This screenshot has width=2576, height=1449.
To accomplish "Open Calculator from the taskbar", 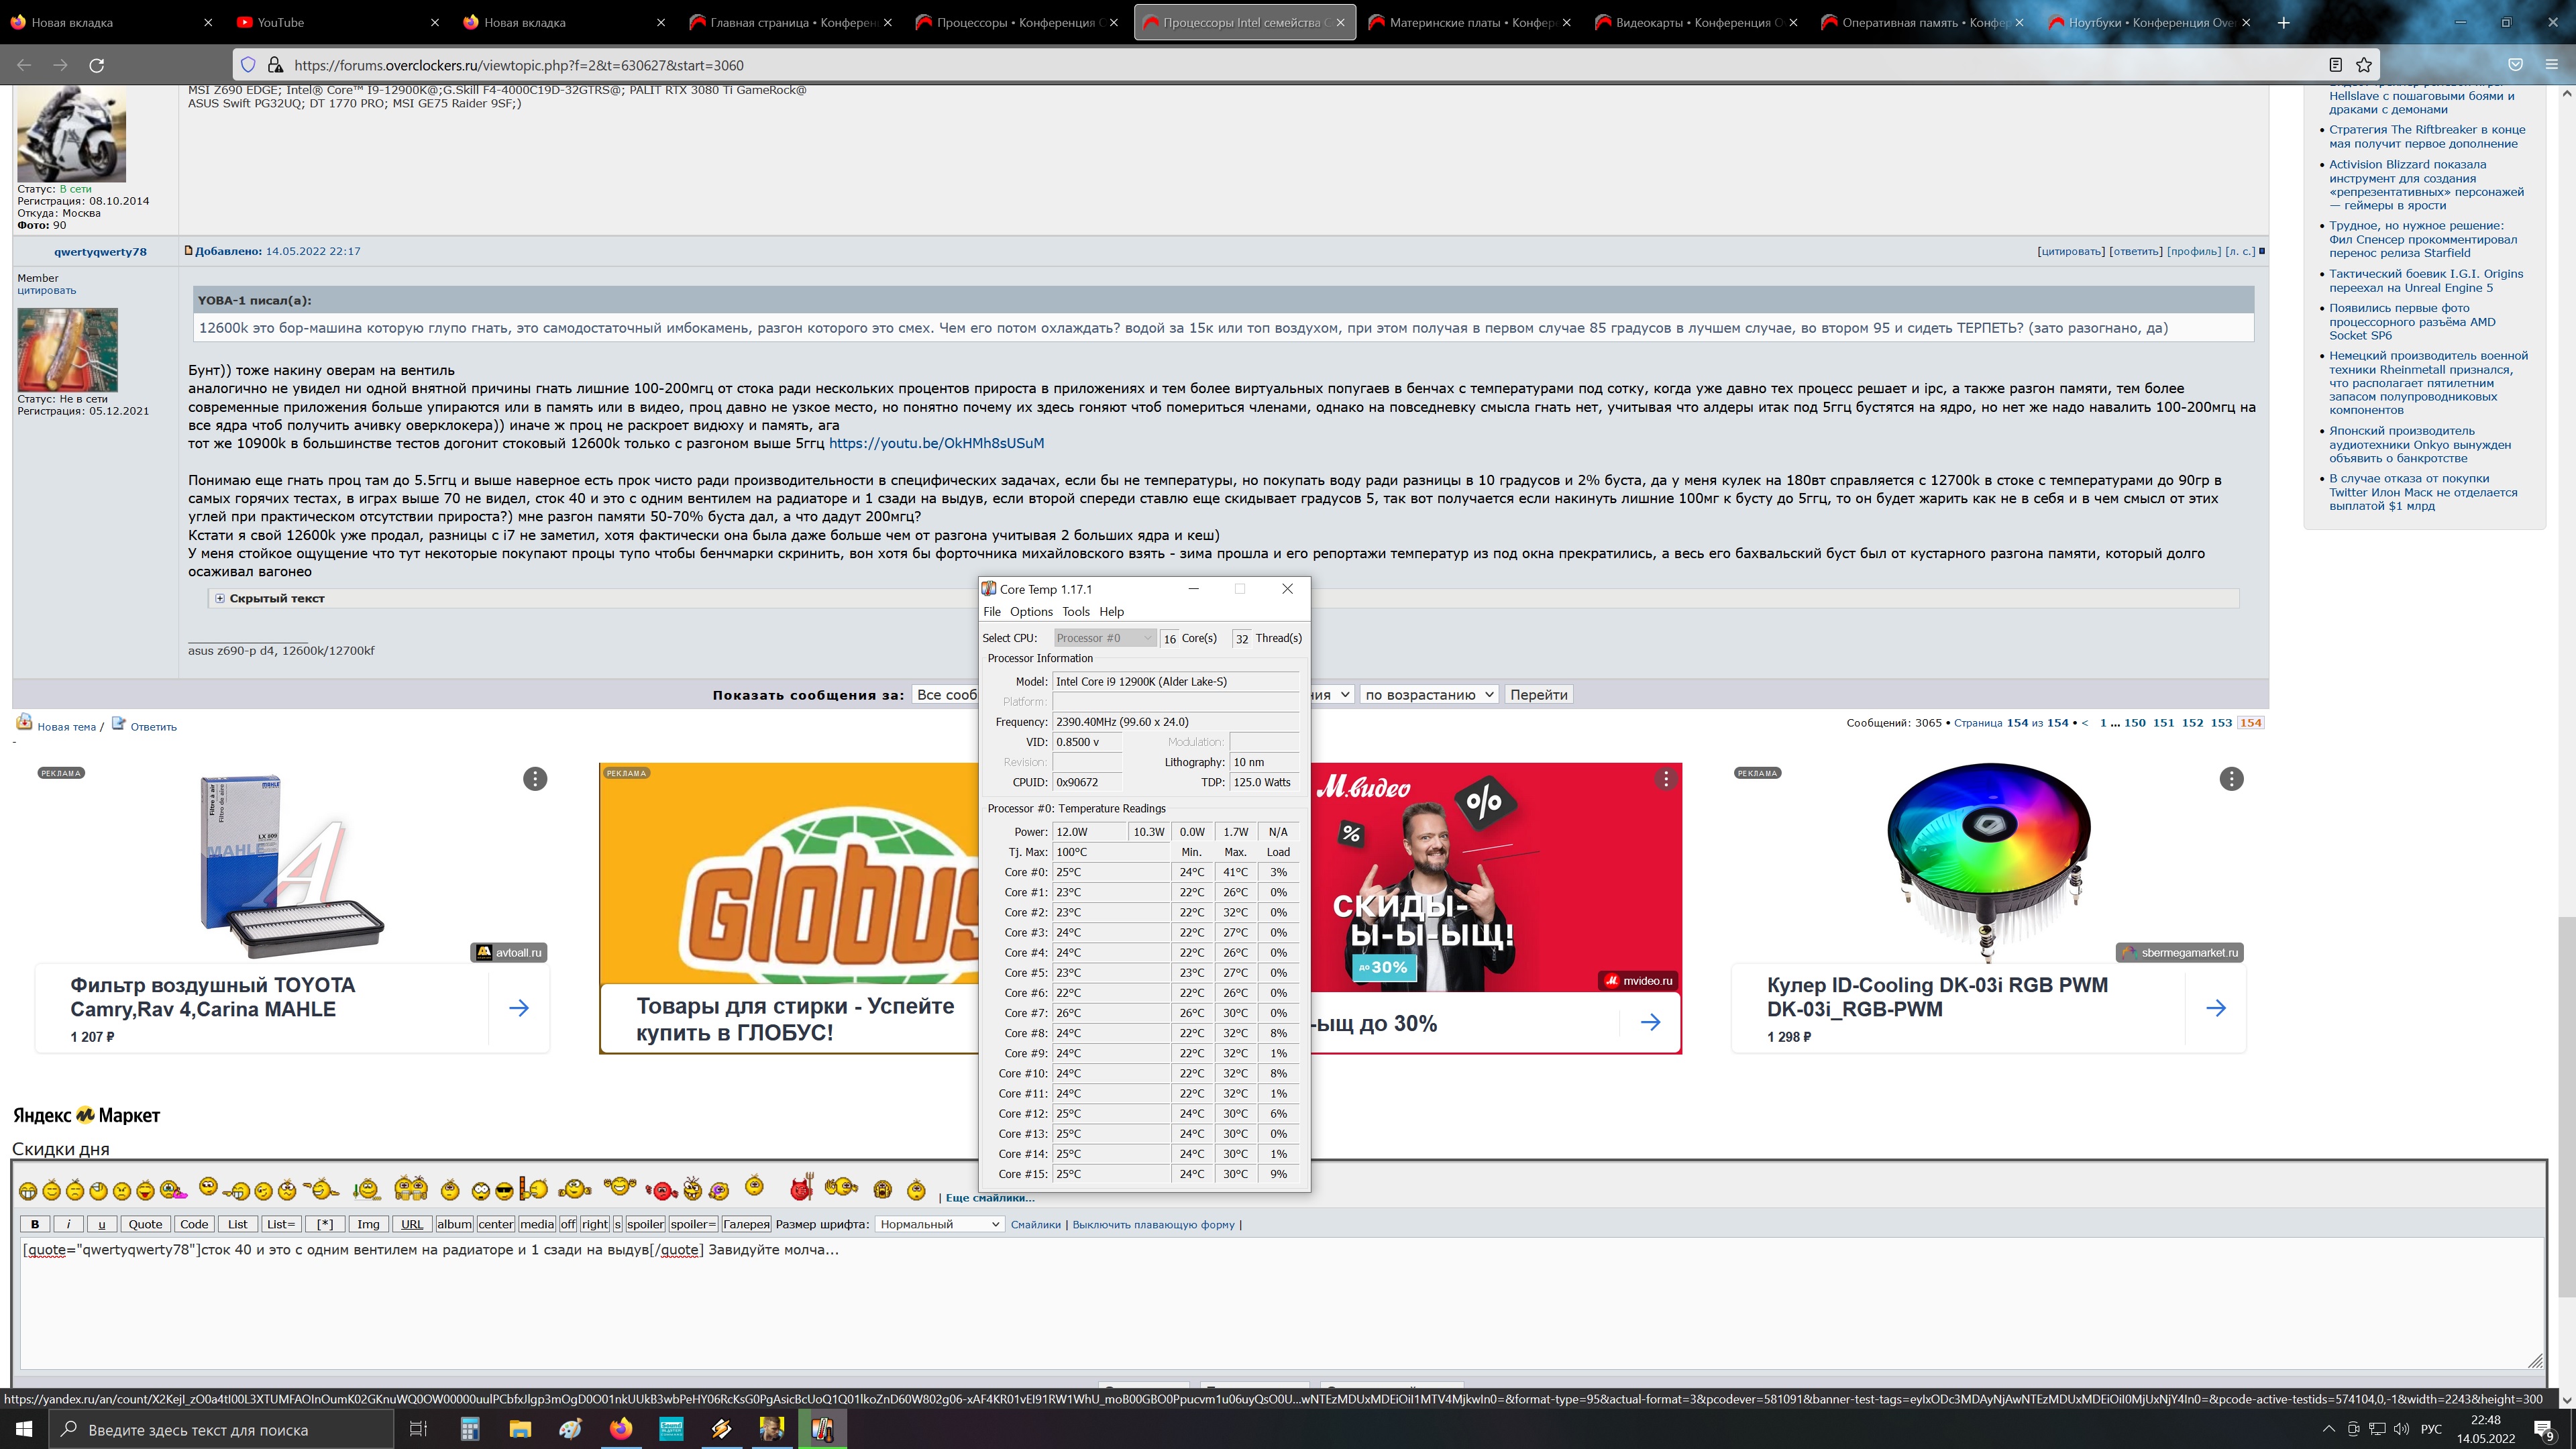I will click(470, 1429).
